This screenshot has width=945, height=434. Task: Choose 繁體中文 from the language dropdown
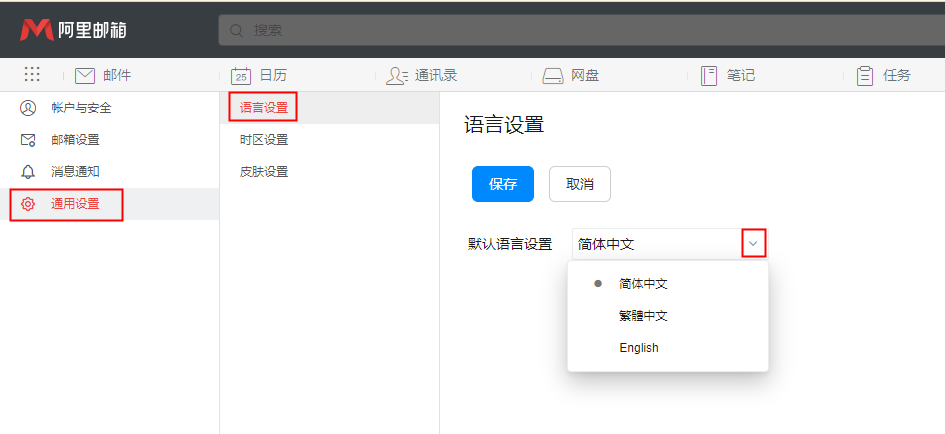[643, 316]
